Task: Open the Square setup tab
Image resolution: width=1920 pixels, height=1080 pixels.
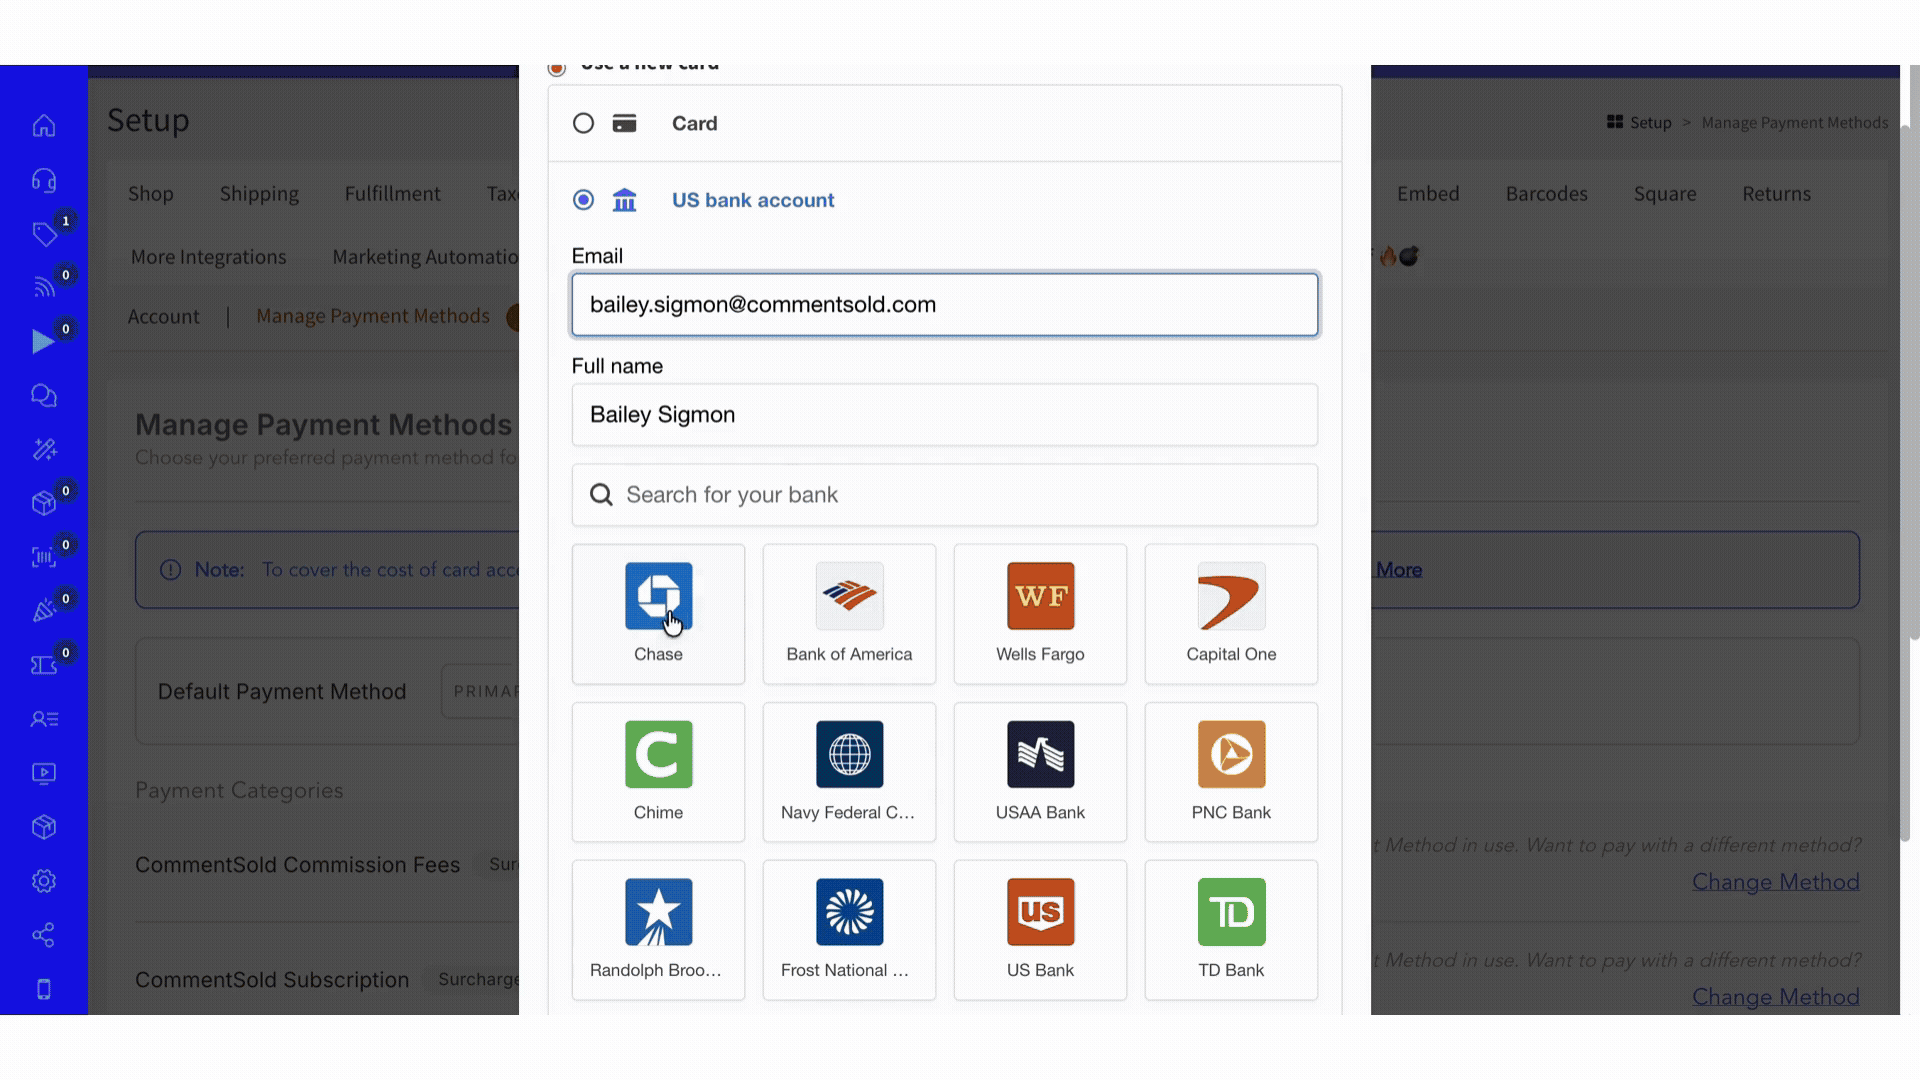Action: (1664, 194)
